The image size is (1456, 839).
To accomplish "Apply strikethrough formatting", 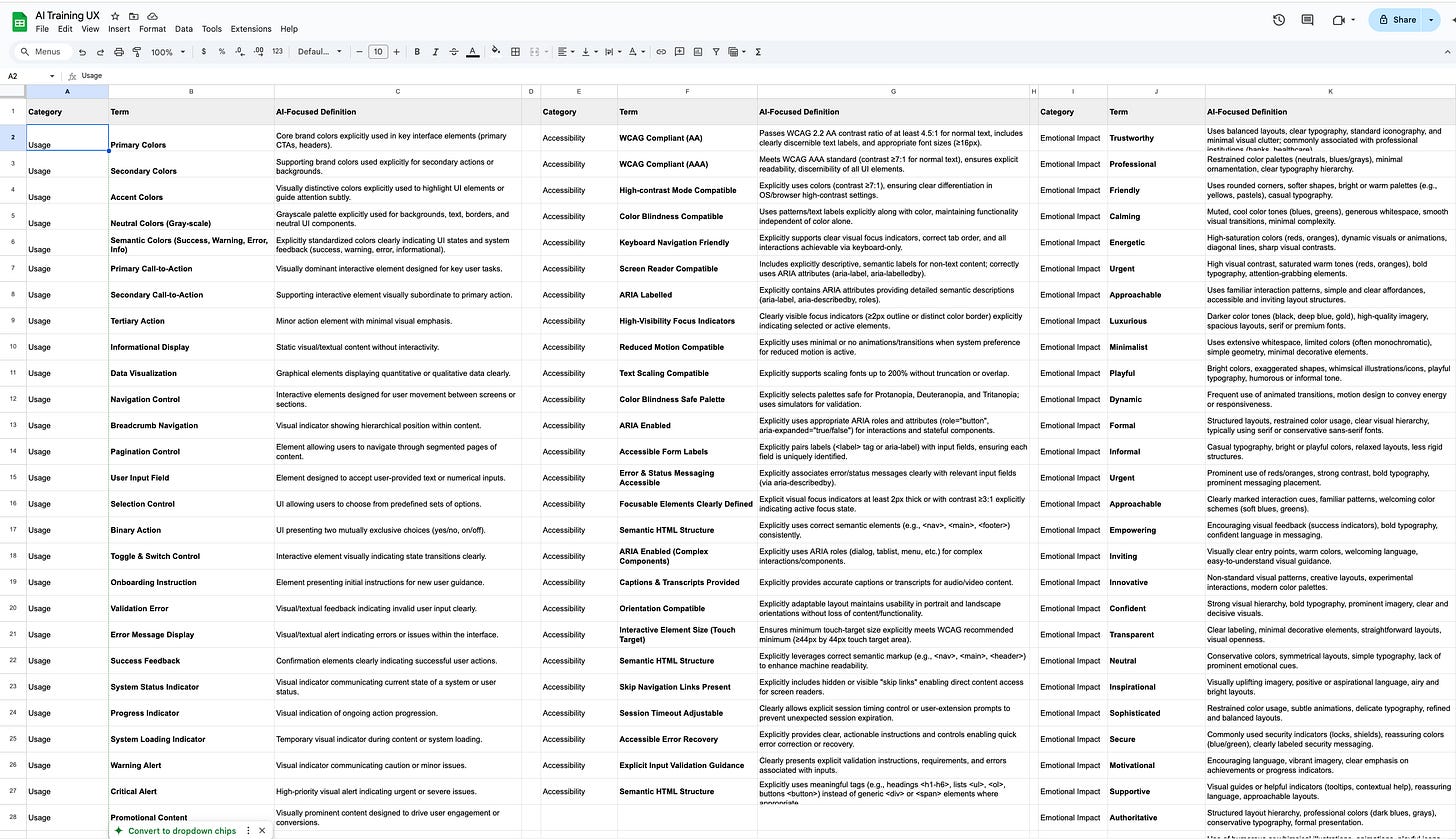I will pyautogui.click(x=453, y=52).
